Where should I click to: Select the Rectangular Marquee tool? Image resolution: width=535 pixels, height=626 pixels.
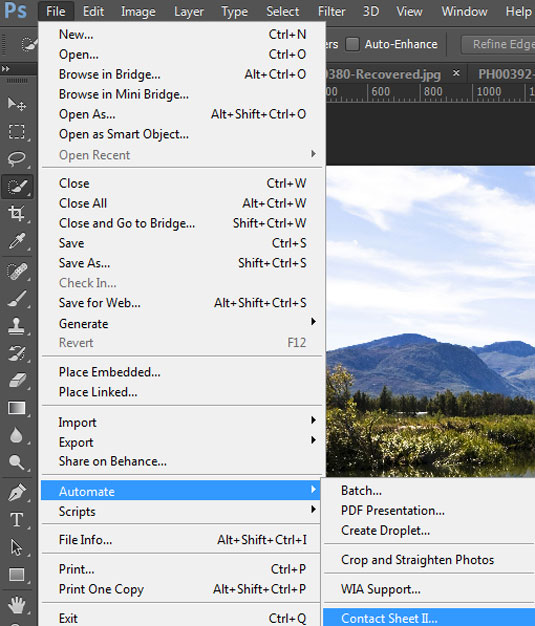point(16,132)
